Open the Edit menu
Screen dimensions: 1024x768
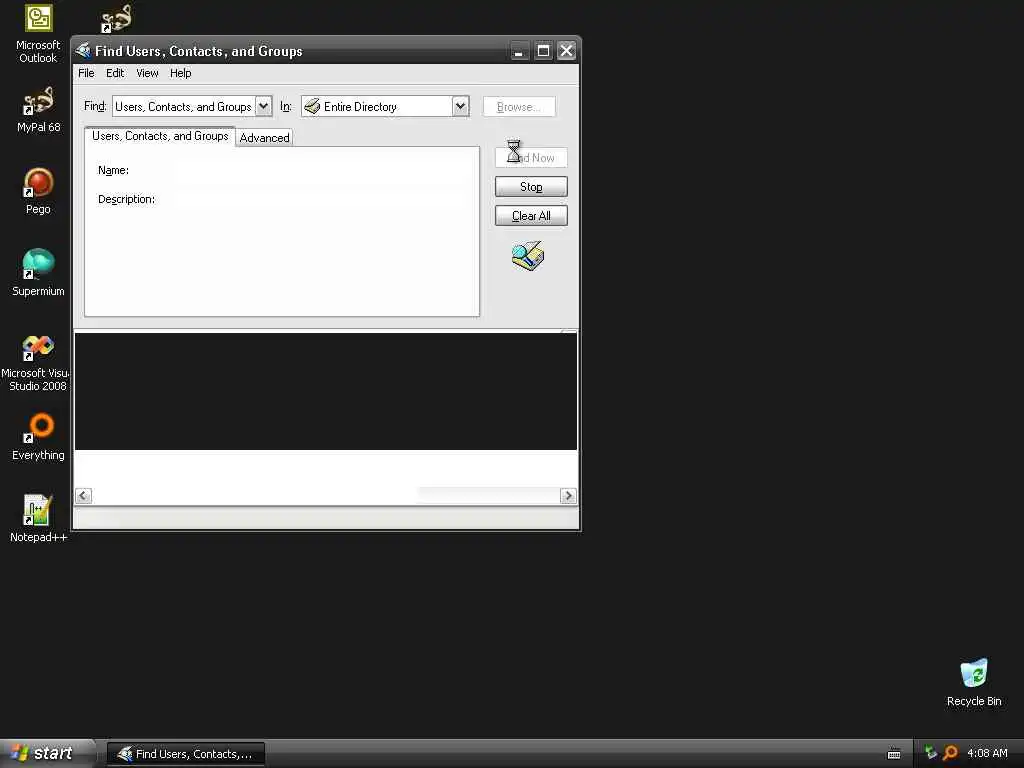(115, 73)
